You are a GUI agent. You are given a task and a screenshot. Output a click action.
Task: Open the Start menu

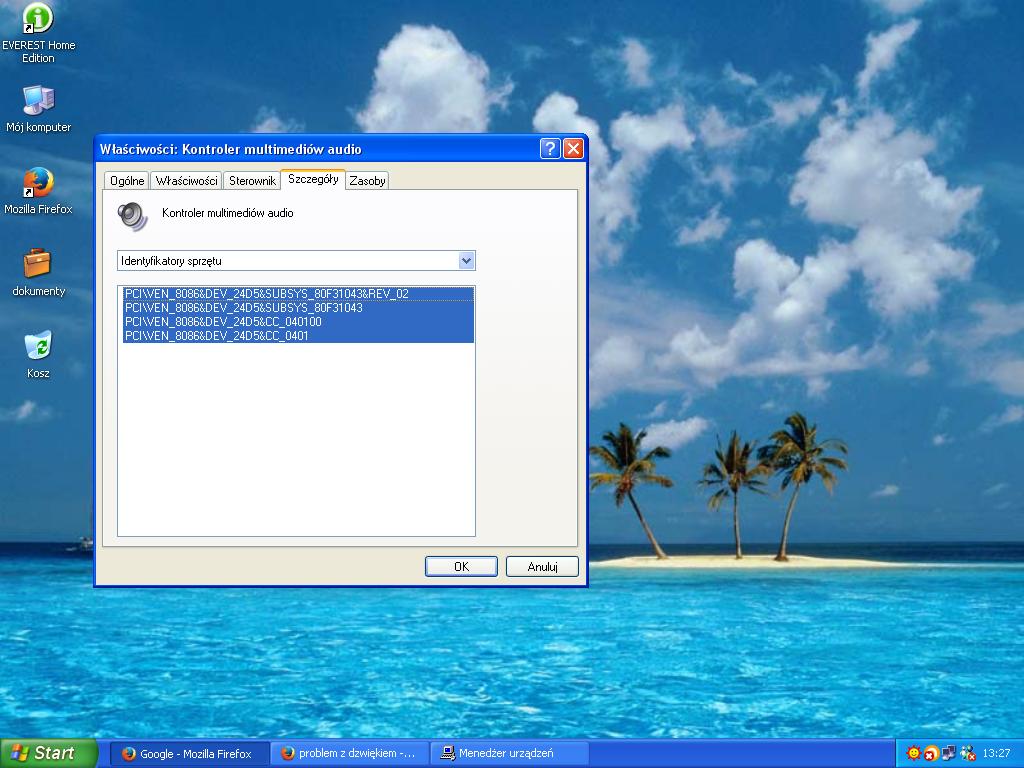pos(48,753)
